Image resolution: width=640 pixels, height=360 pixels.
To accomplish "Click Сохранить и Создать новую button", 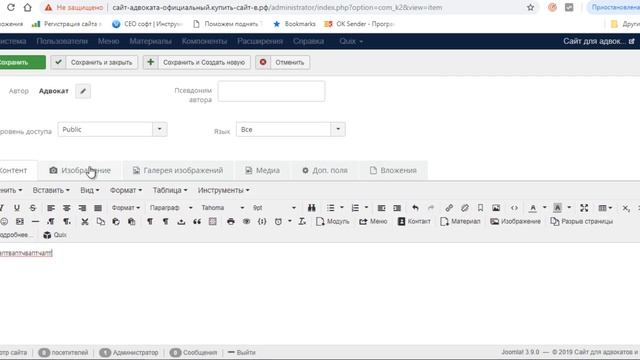I will pos(197,62).
